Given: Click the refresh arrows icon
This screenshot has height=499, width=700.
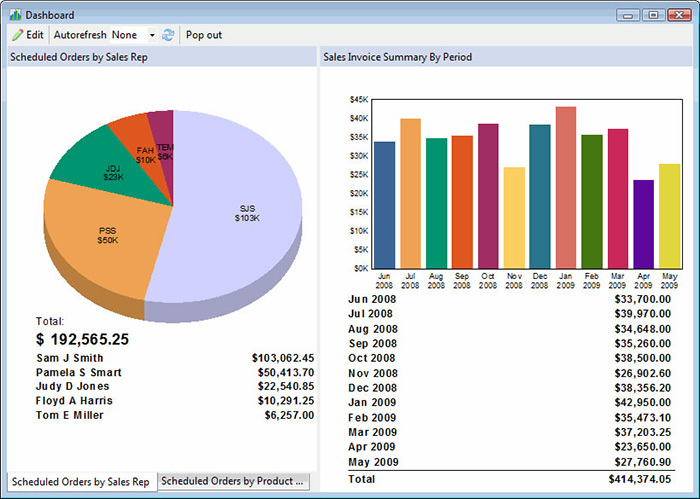Looking at the screenshot, I should (168, 35).
